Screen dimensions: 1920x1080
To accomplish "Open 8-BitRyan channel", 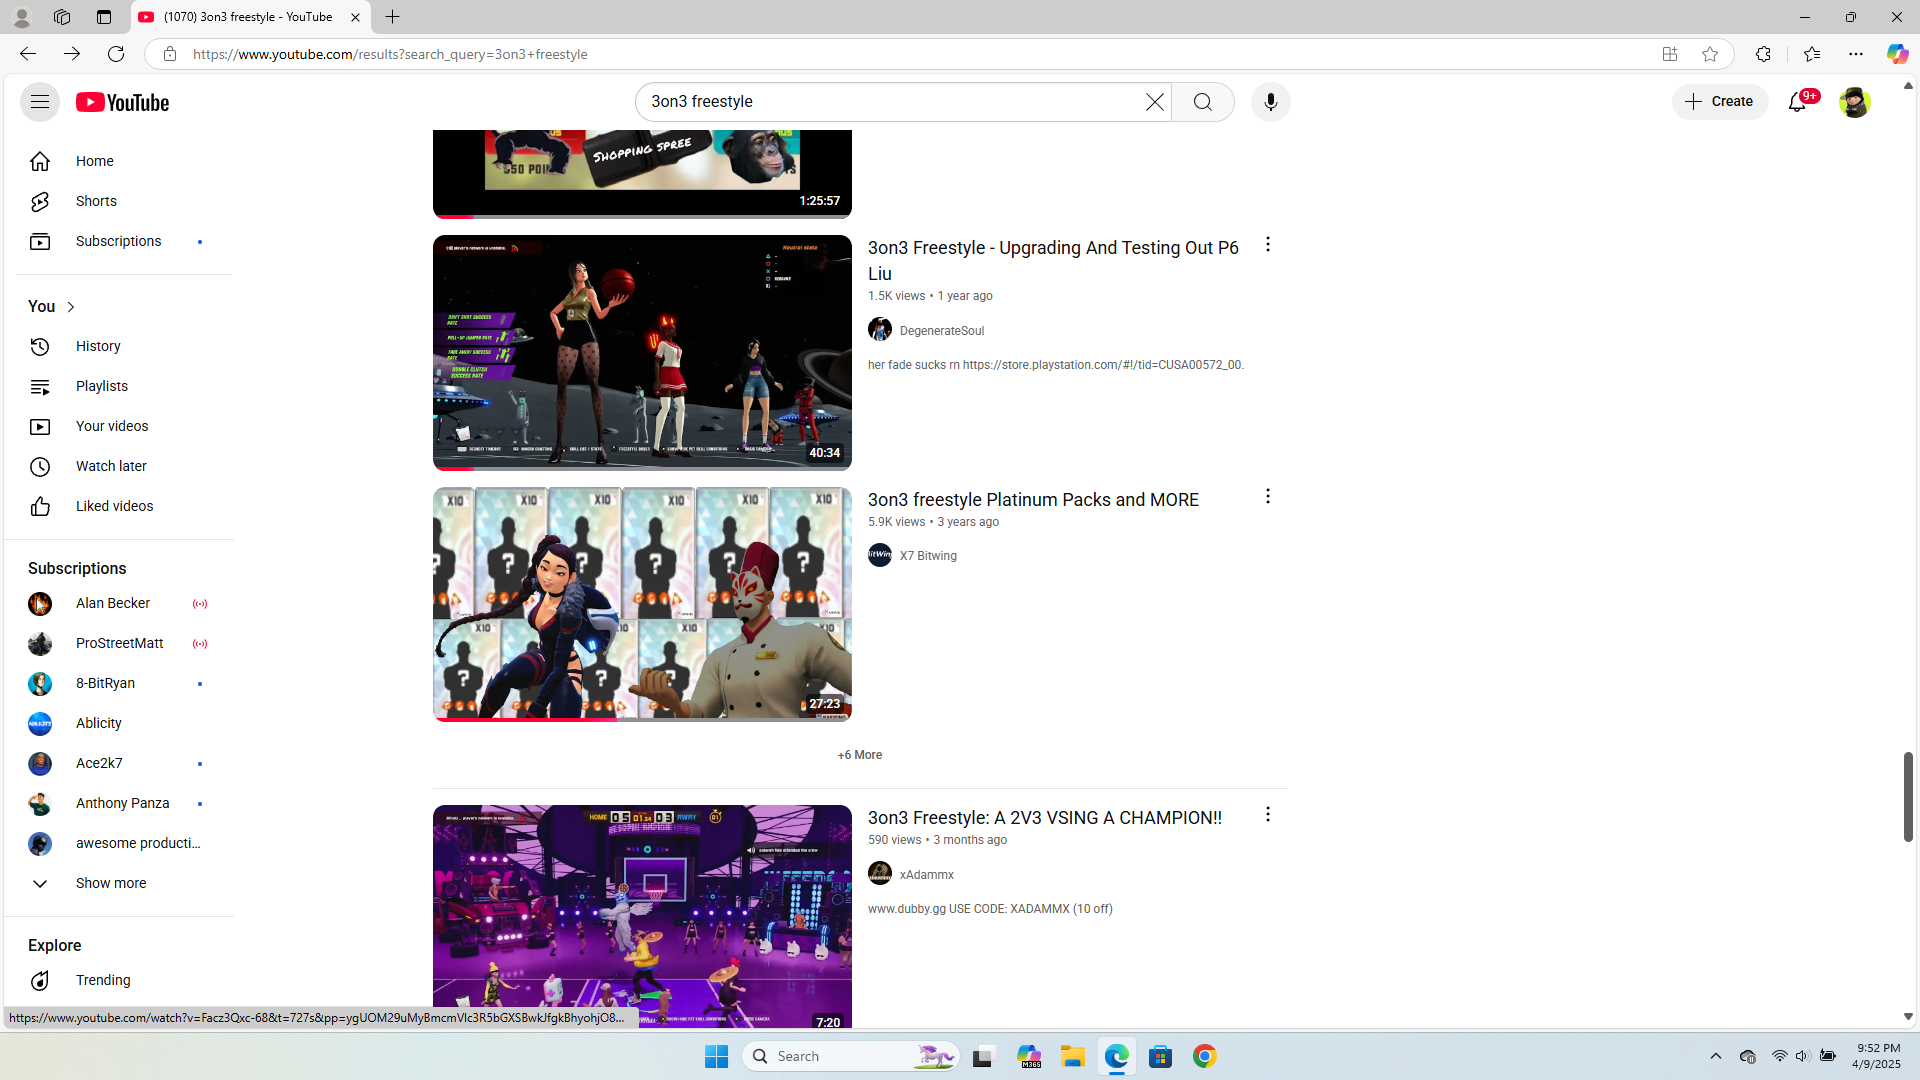I will pos(118,683).
